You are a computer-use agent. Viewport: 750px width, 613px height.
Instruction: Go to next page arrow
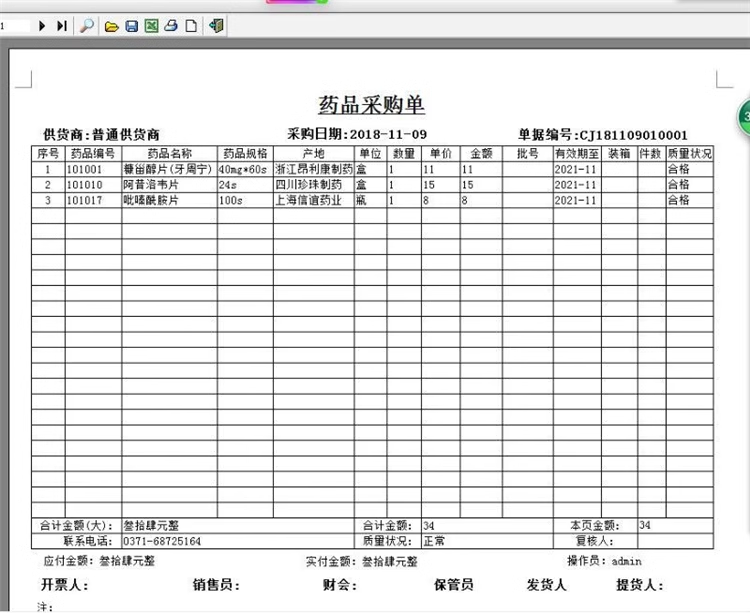[x=42, y=26]
